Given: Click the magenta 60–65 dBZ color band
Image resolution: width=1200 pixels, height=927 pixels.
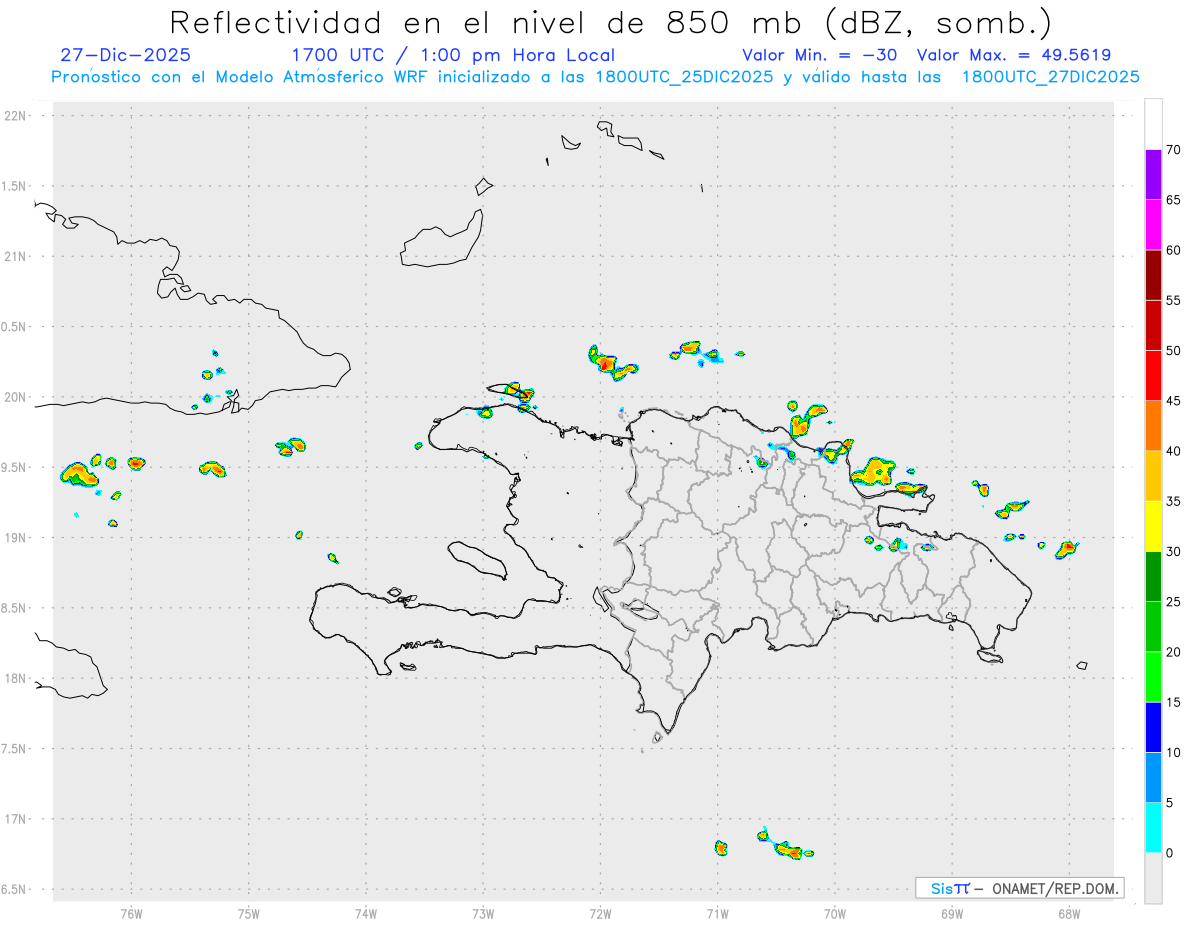Looking at the screenshot, I should coord(1153,225).
